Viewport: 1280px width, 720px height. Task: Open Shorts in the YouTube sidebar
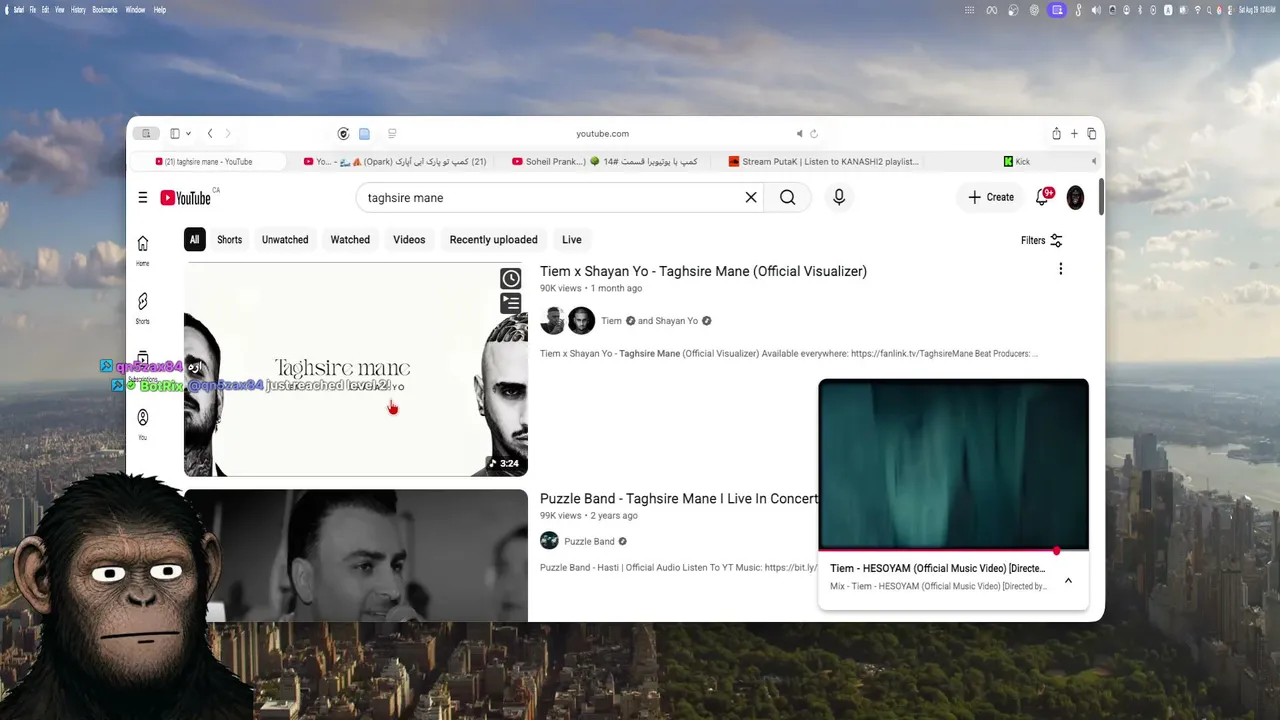tap(143, 308)
